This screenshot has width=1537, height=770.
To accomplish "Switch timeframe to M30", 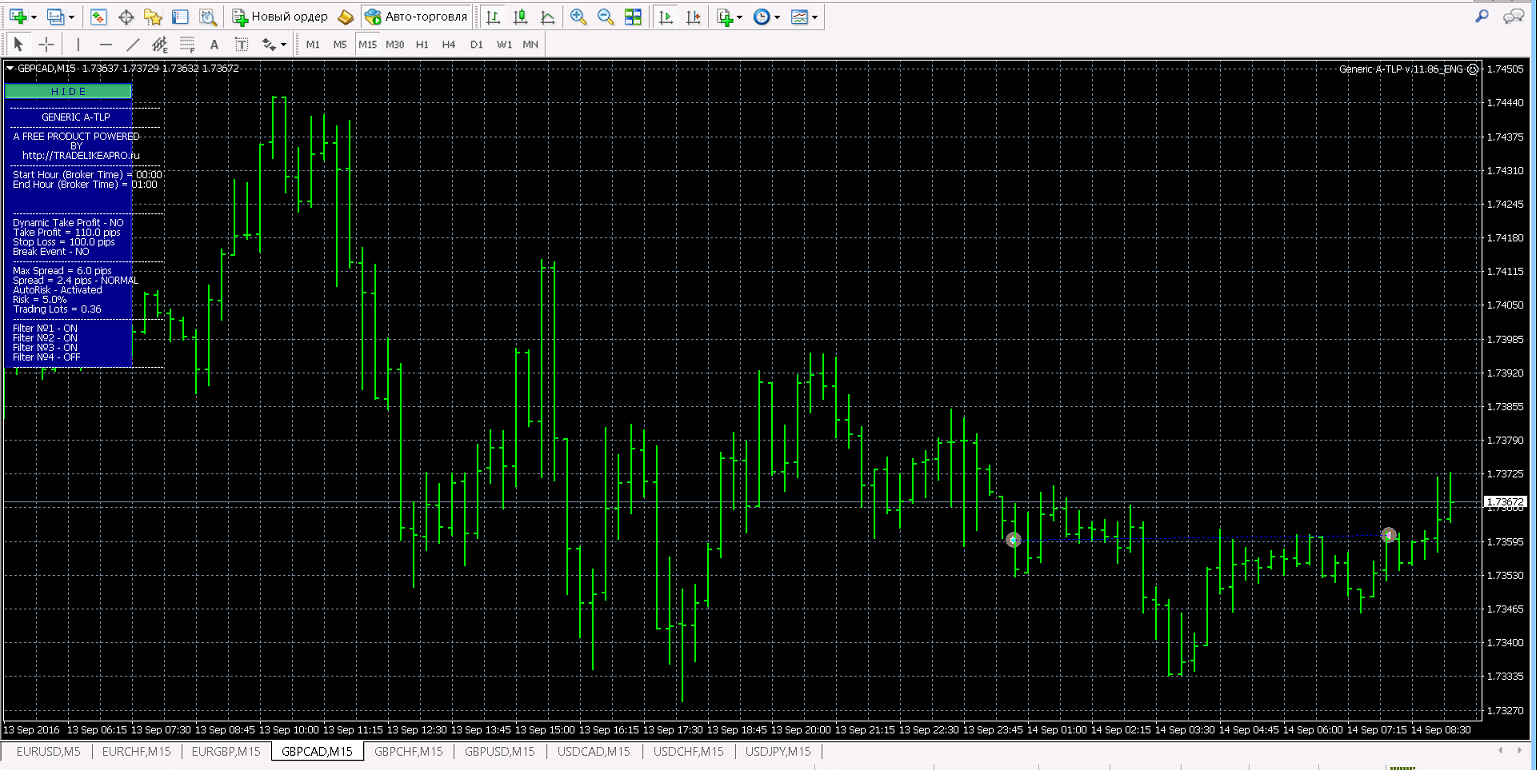I will pos(395,44).
